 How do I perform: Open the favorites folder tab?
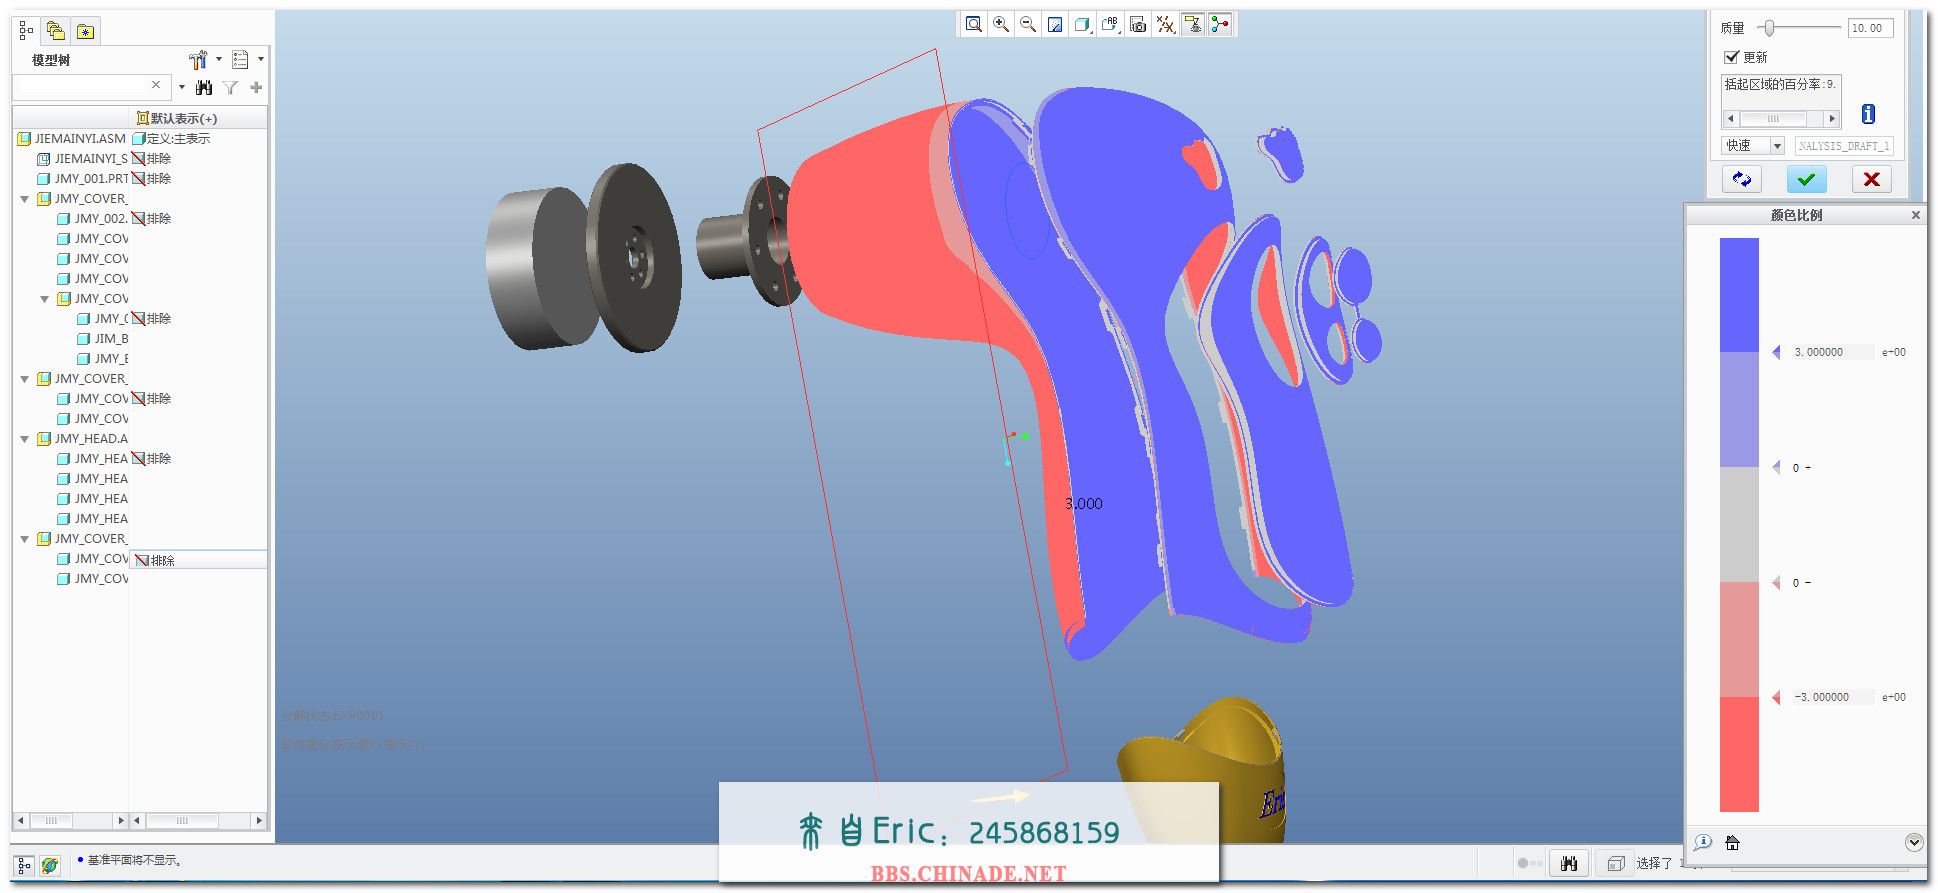pos(86,31)
